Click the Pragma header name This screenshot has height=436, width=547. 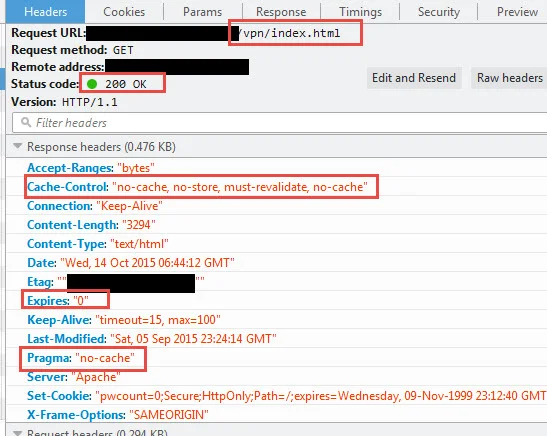49,358
